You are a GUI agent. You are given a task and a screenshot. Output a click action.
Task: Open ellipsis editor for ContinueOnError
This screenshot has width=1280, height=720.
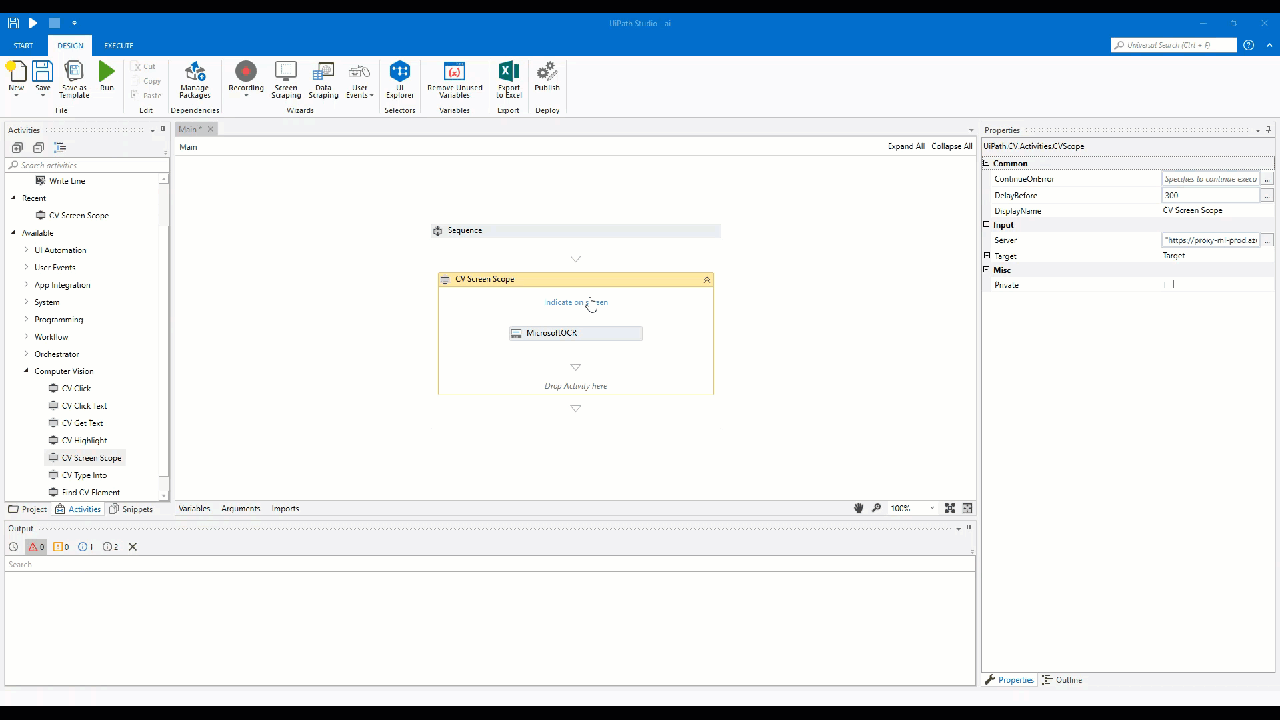[x=1267, y=179]
